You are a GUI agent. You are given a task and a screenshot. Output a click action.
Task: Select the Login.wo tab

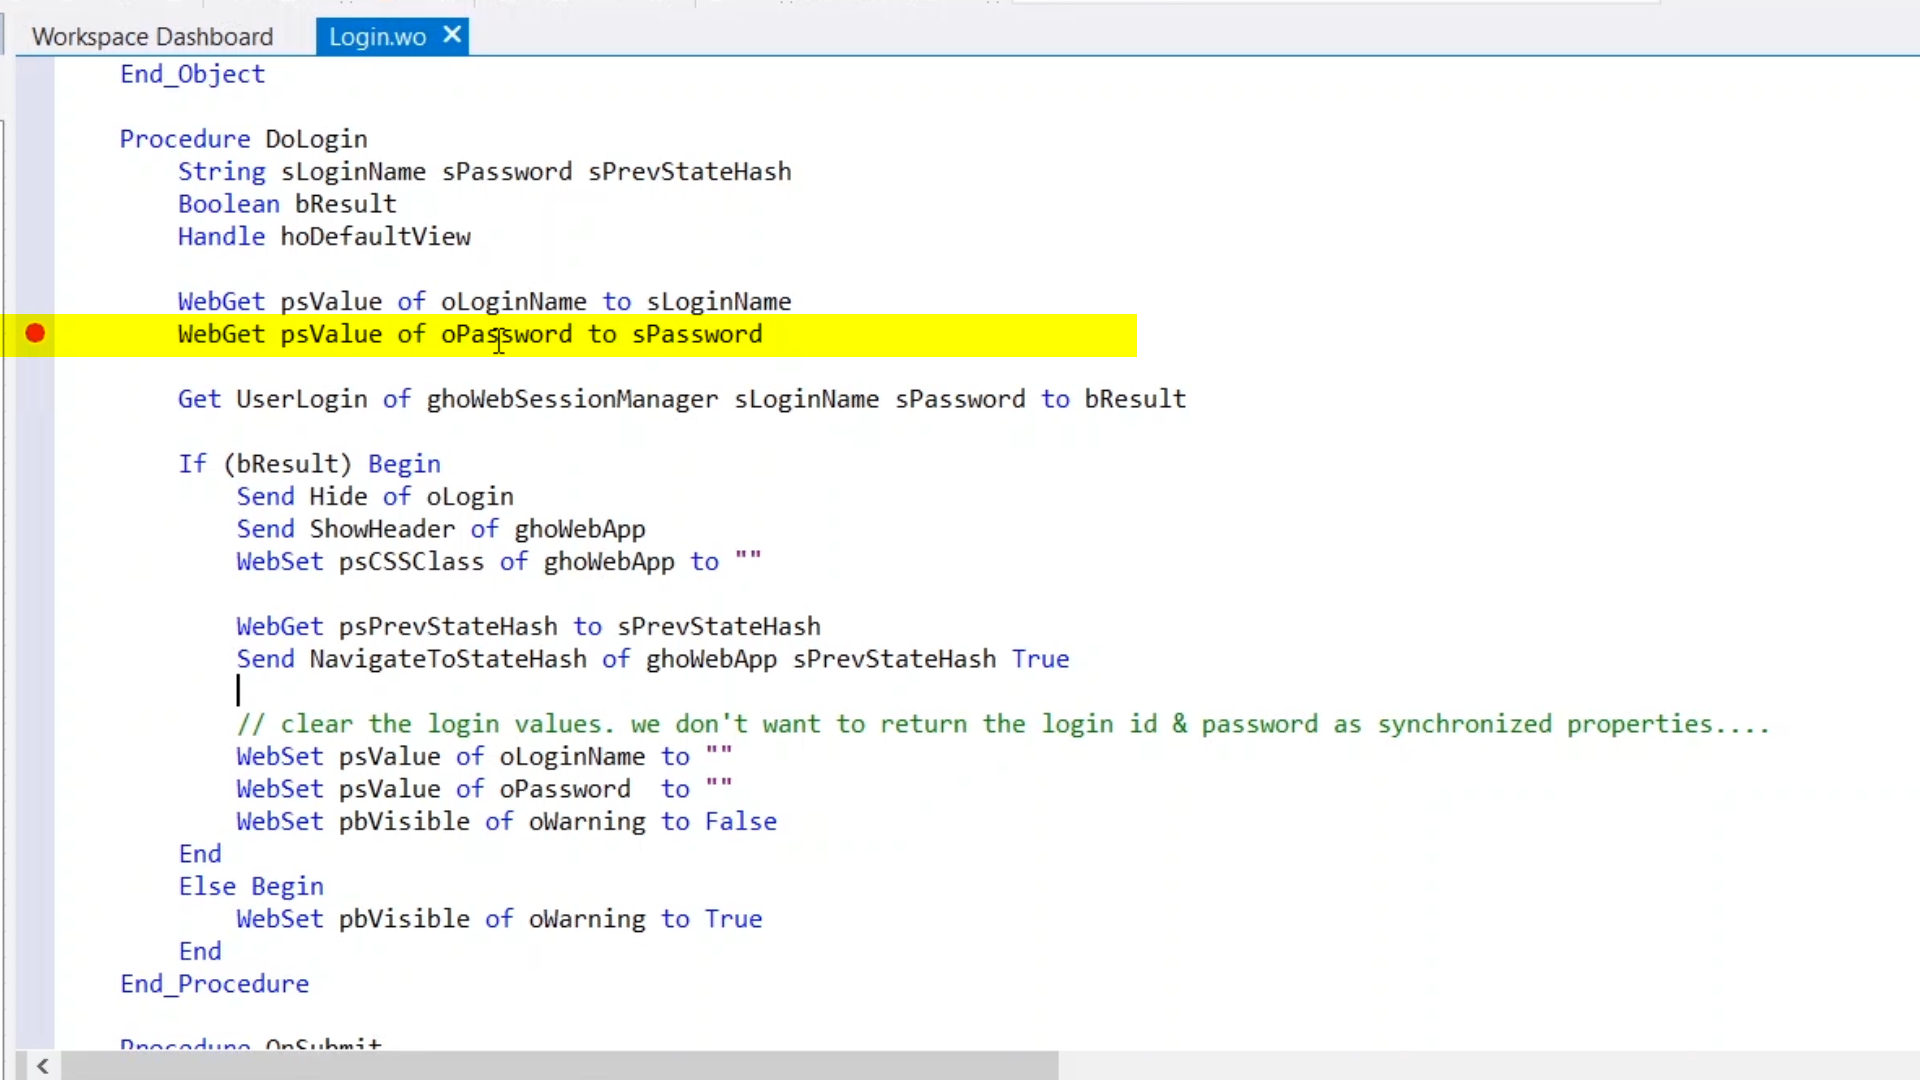[x=377, y=37]
